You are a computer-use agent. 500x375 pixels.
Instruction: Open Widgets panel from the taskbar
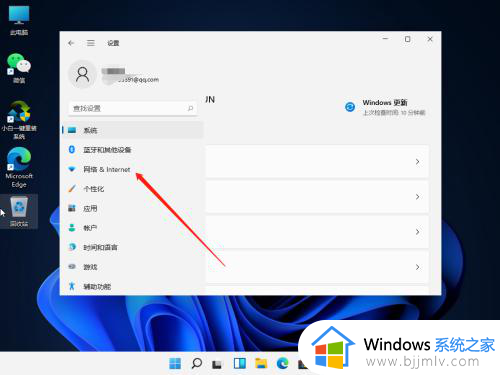pos(240,363)
